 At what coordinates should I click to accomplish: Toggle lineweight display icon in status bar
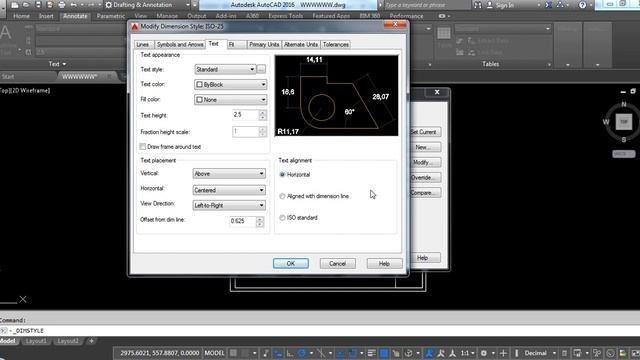(x=371, y=353)
